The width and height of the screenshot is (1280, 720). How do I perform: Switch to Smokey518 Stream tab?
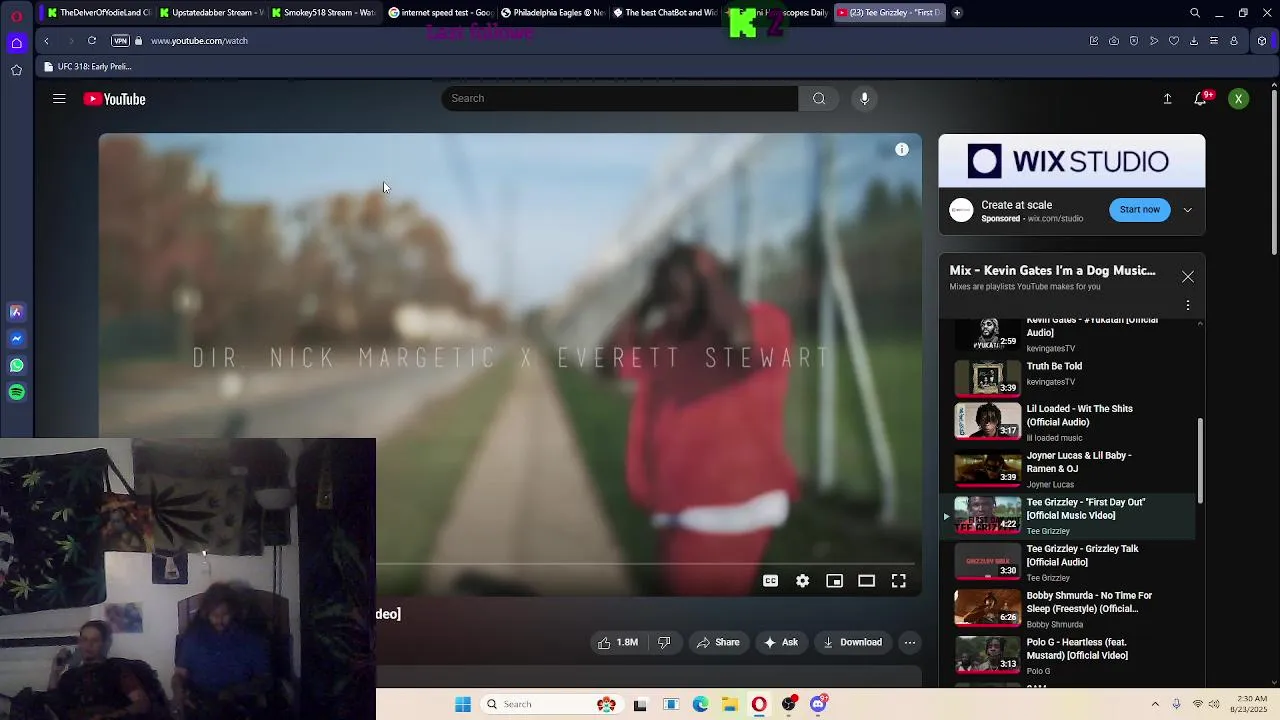click(323, 13)
